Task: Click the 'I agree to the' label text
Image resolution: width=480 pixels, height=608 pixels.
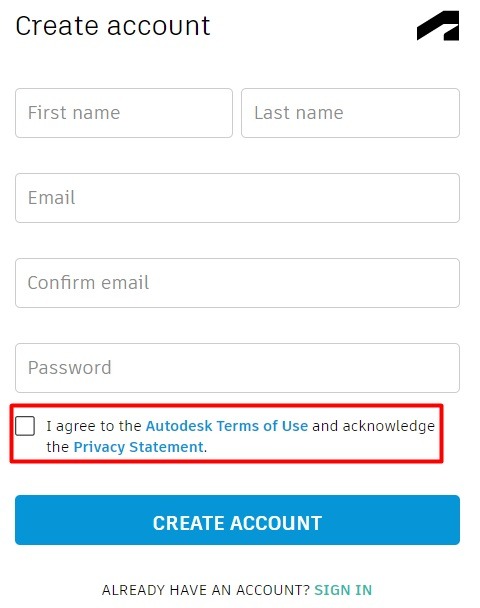Action: click(93, 426)
